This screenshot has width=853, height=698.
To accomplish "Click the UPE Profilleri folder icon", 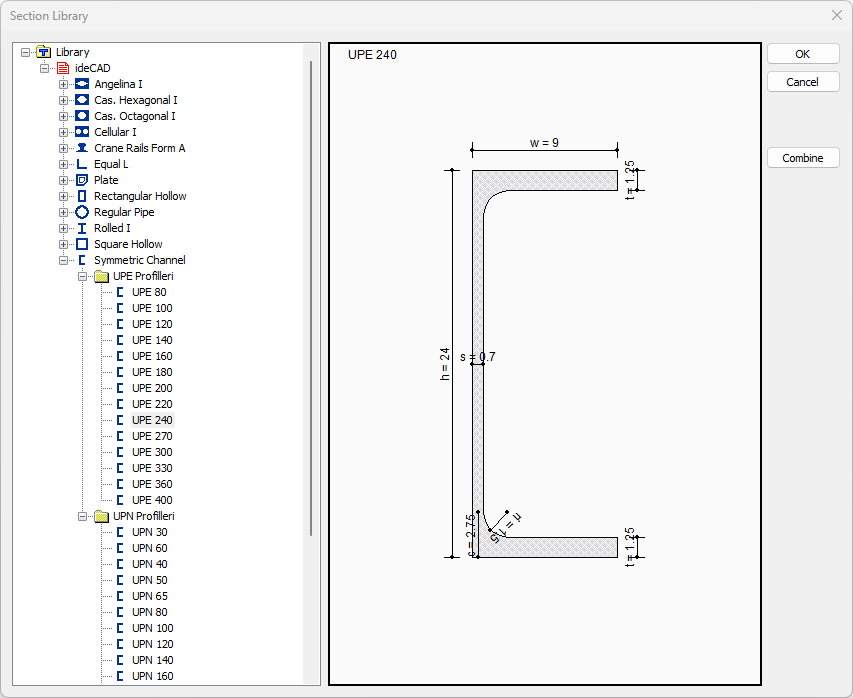I will (101, 276).
